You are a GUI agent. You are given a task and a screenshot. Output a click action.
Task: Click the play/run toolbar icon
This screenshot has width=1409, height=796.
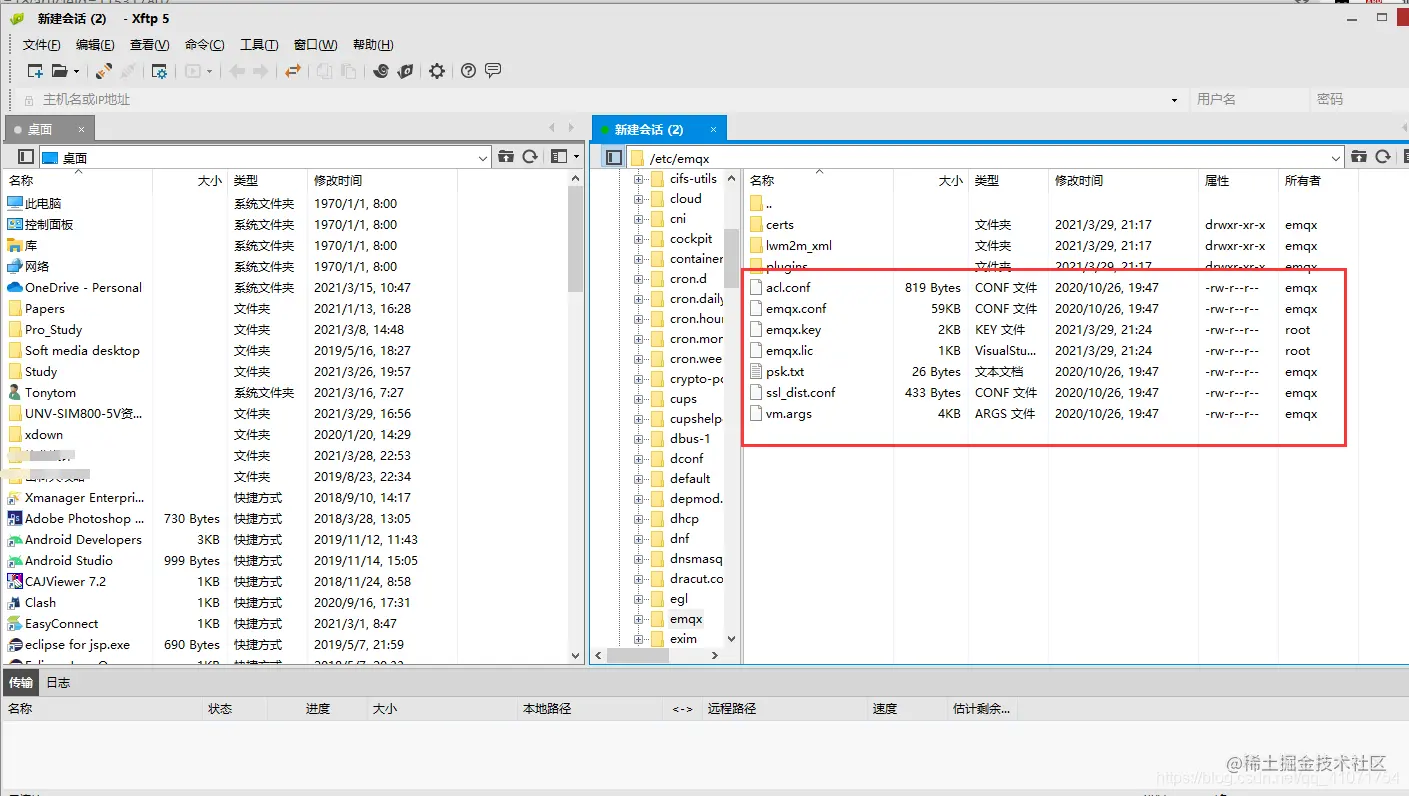193,71
